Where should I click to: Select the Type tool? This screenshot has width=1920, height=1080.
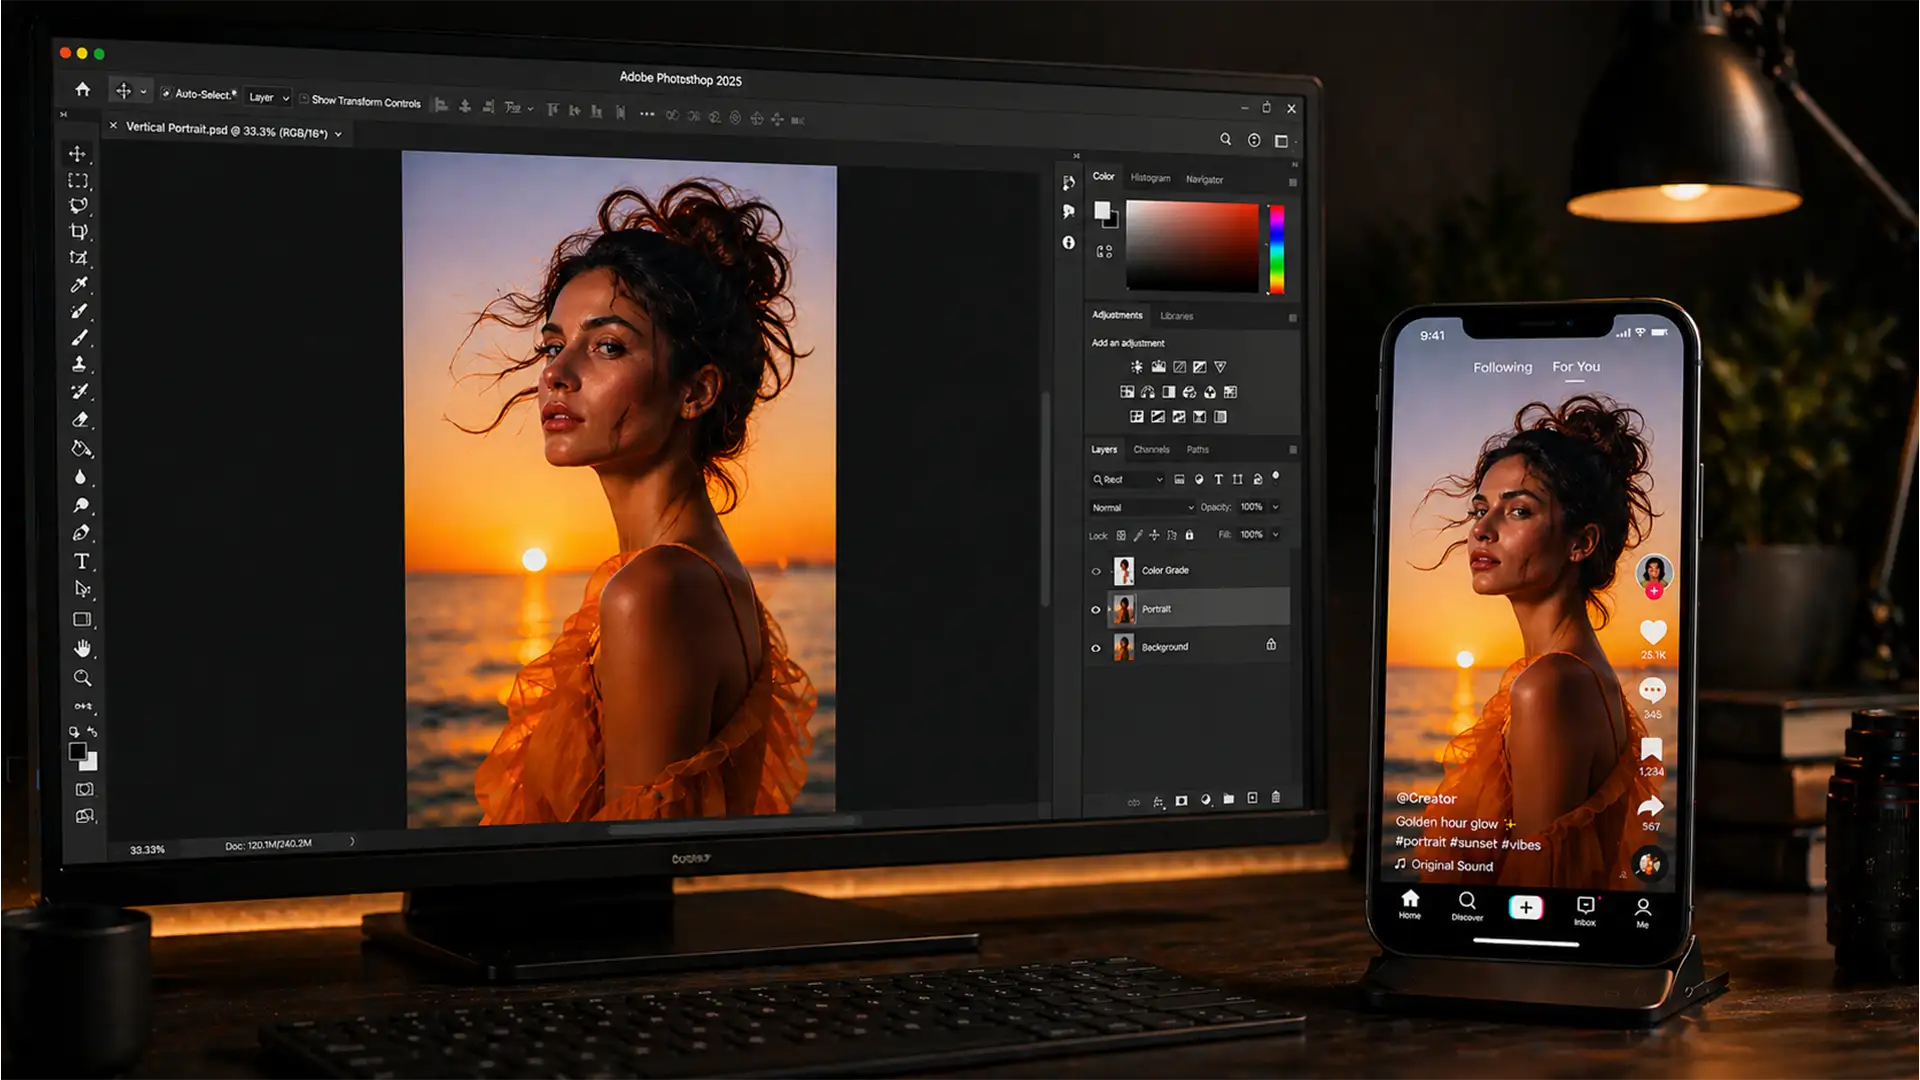click(81, 561)
